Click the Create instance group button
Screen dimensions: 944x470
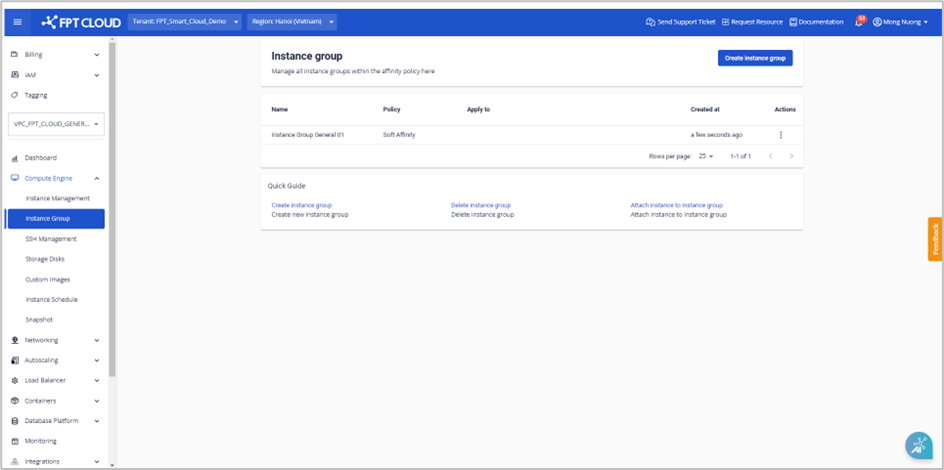click(754, 58)
